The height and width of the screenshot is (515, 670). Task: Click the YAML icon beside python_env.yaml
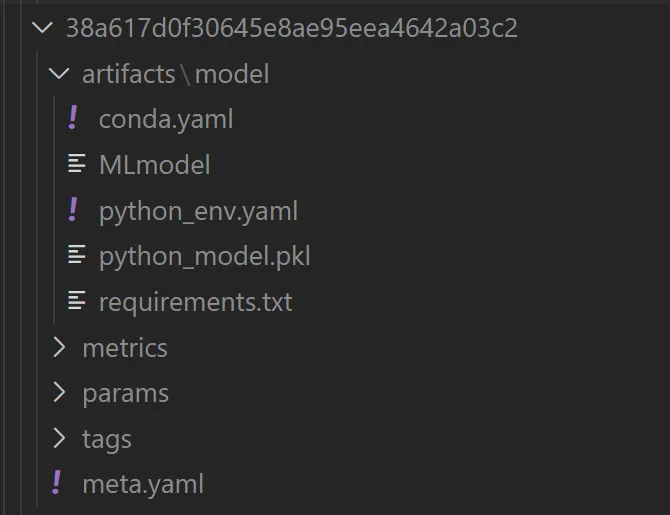(x=73, y=209)
